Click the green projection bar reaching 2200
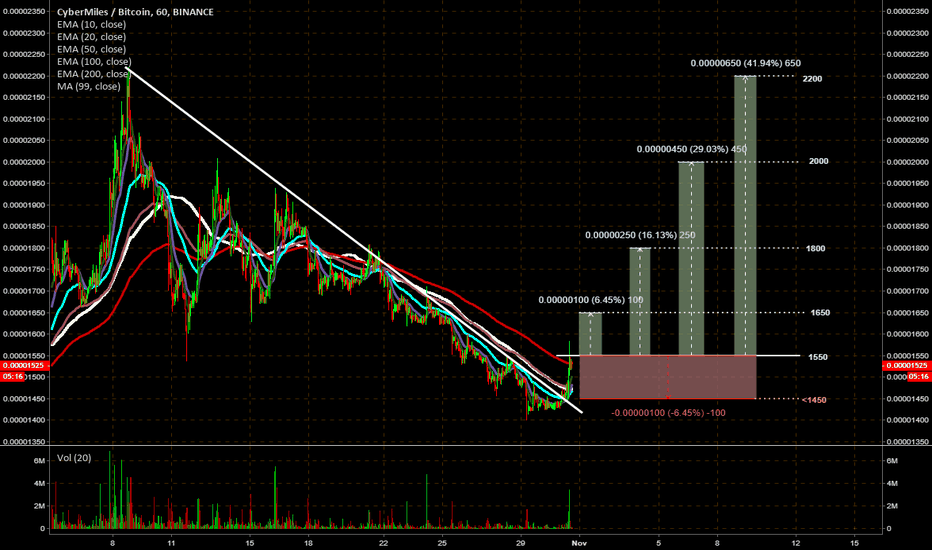Image resolution: width=932 pixels, height=550 pixels. tap(745, 216)
